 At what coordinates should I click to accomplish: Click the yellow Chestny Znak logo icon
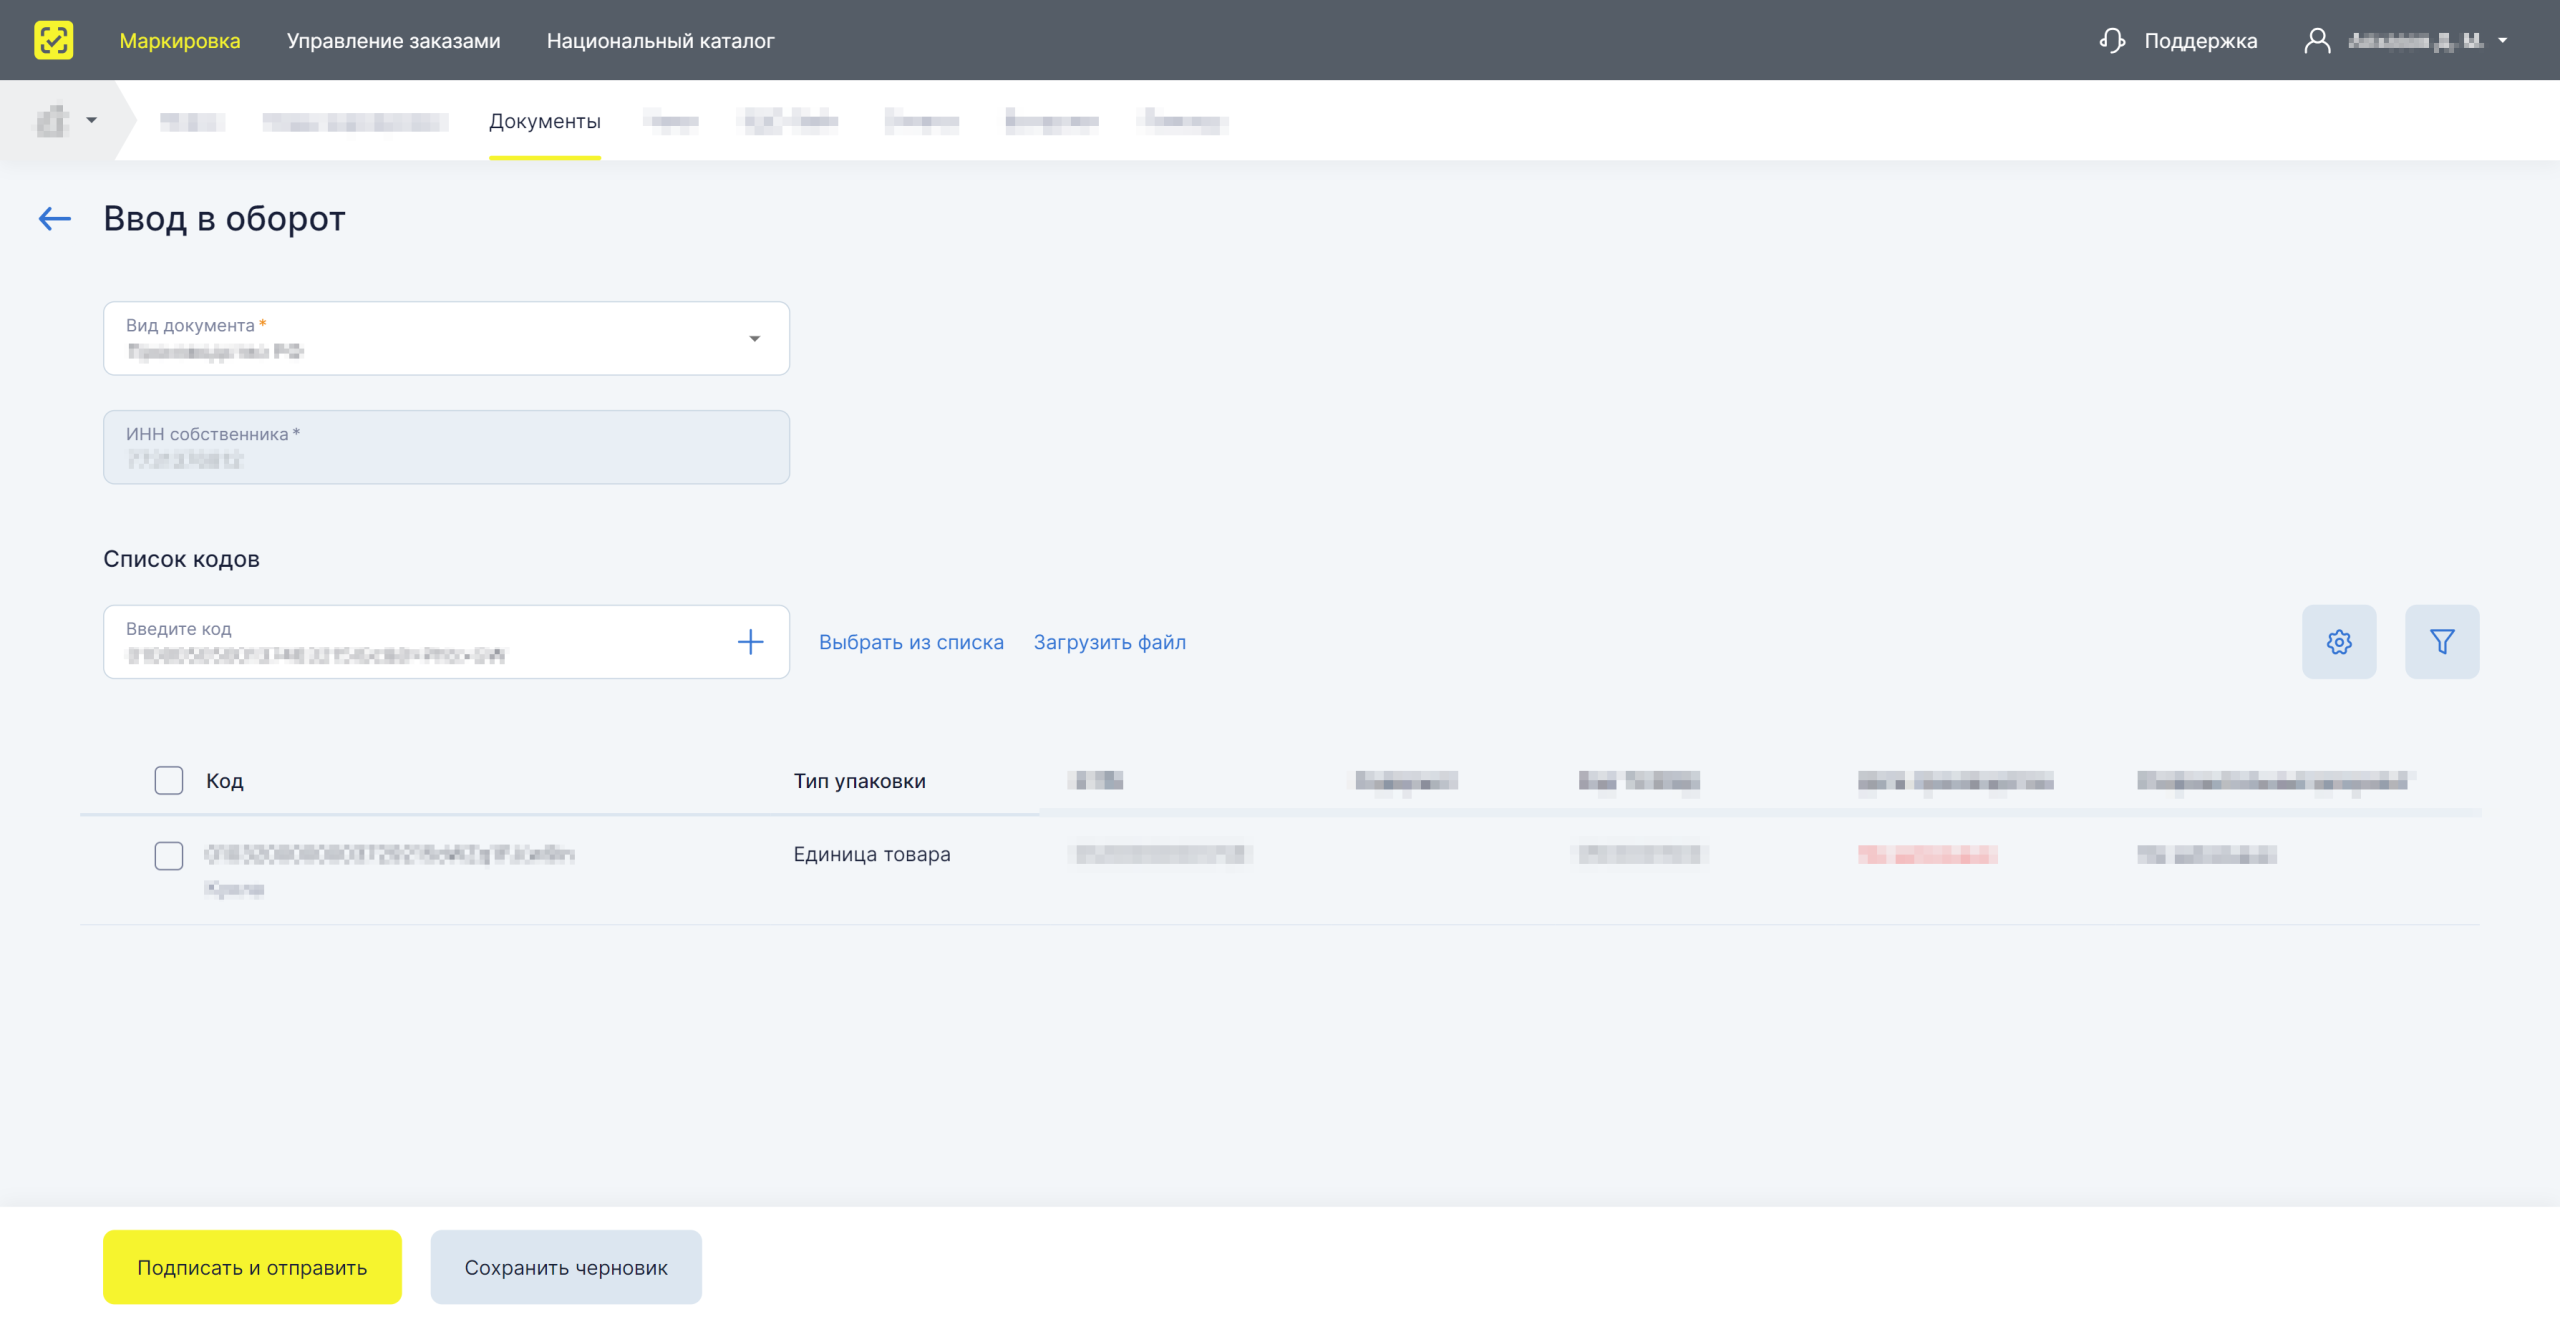[53, 40]
